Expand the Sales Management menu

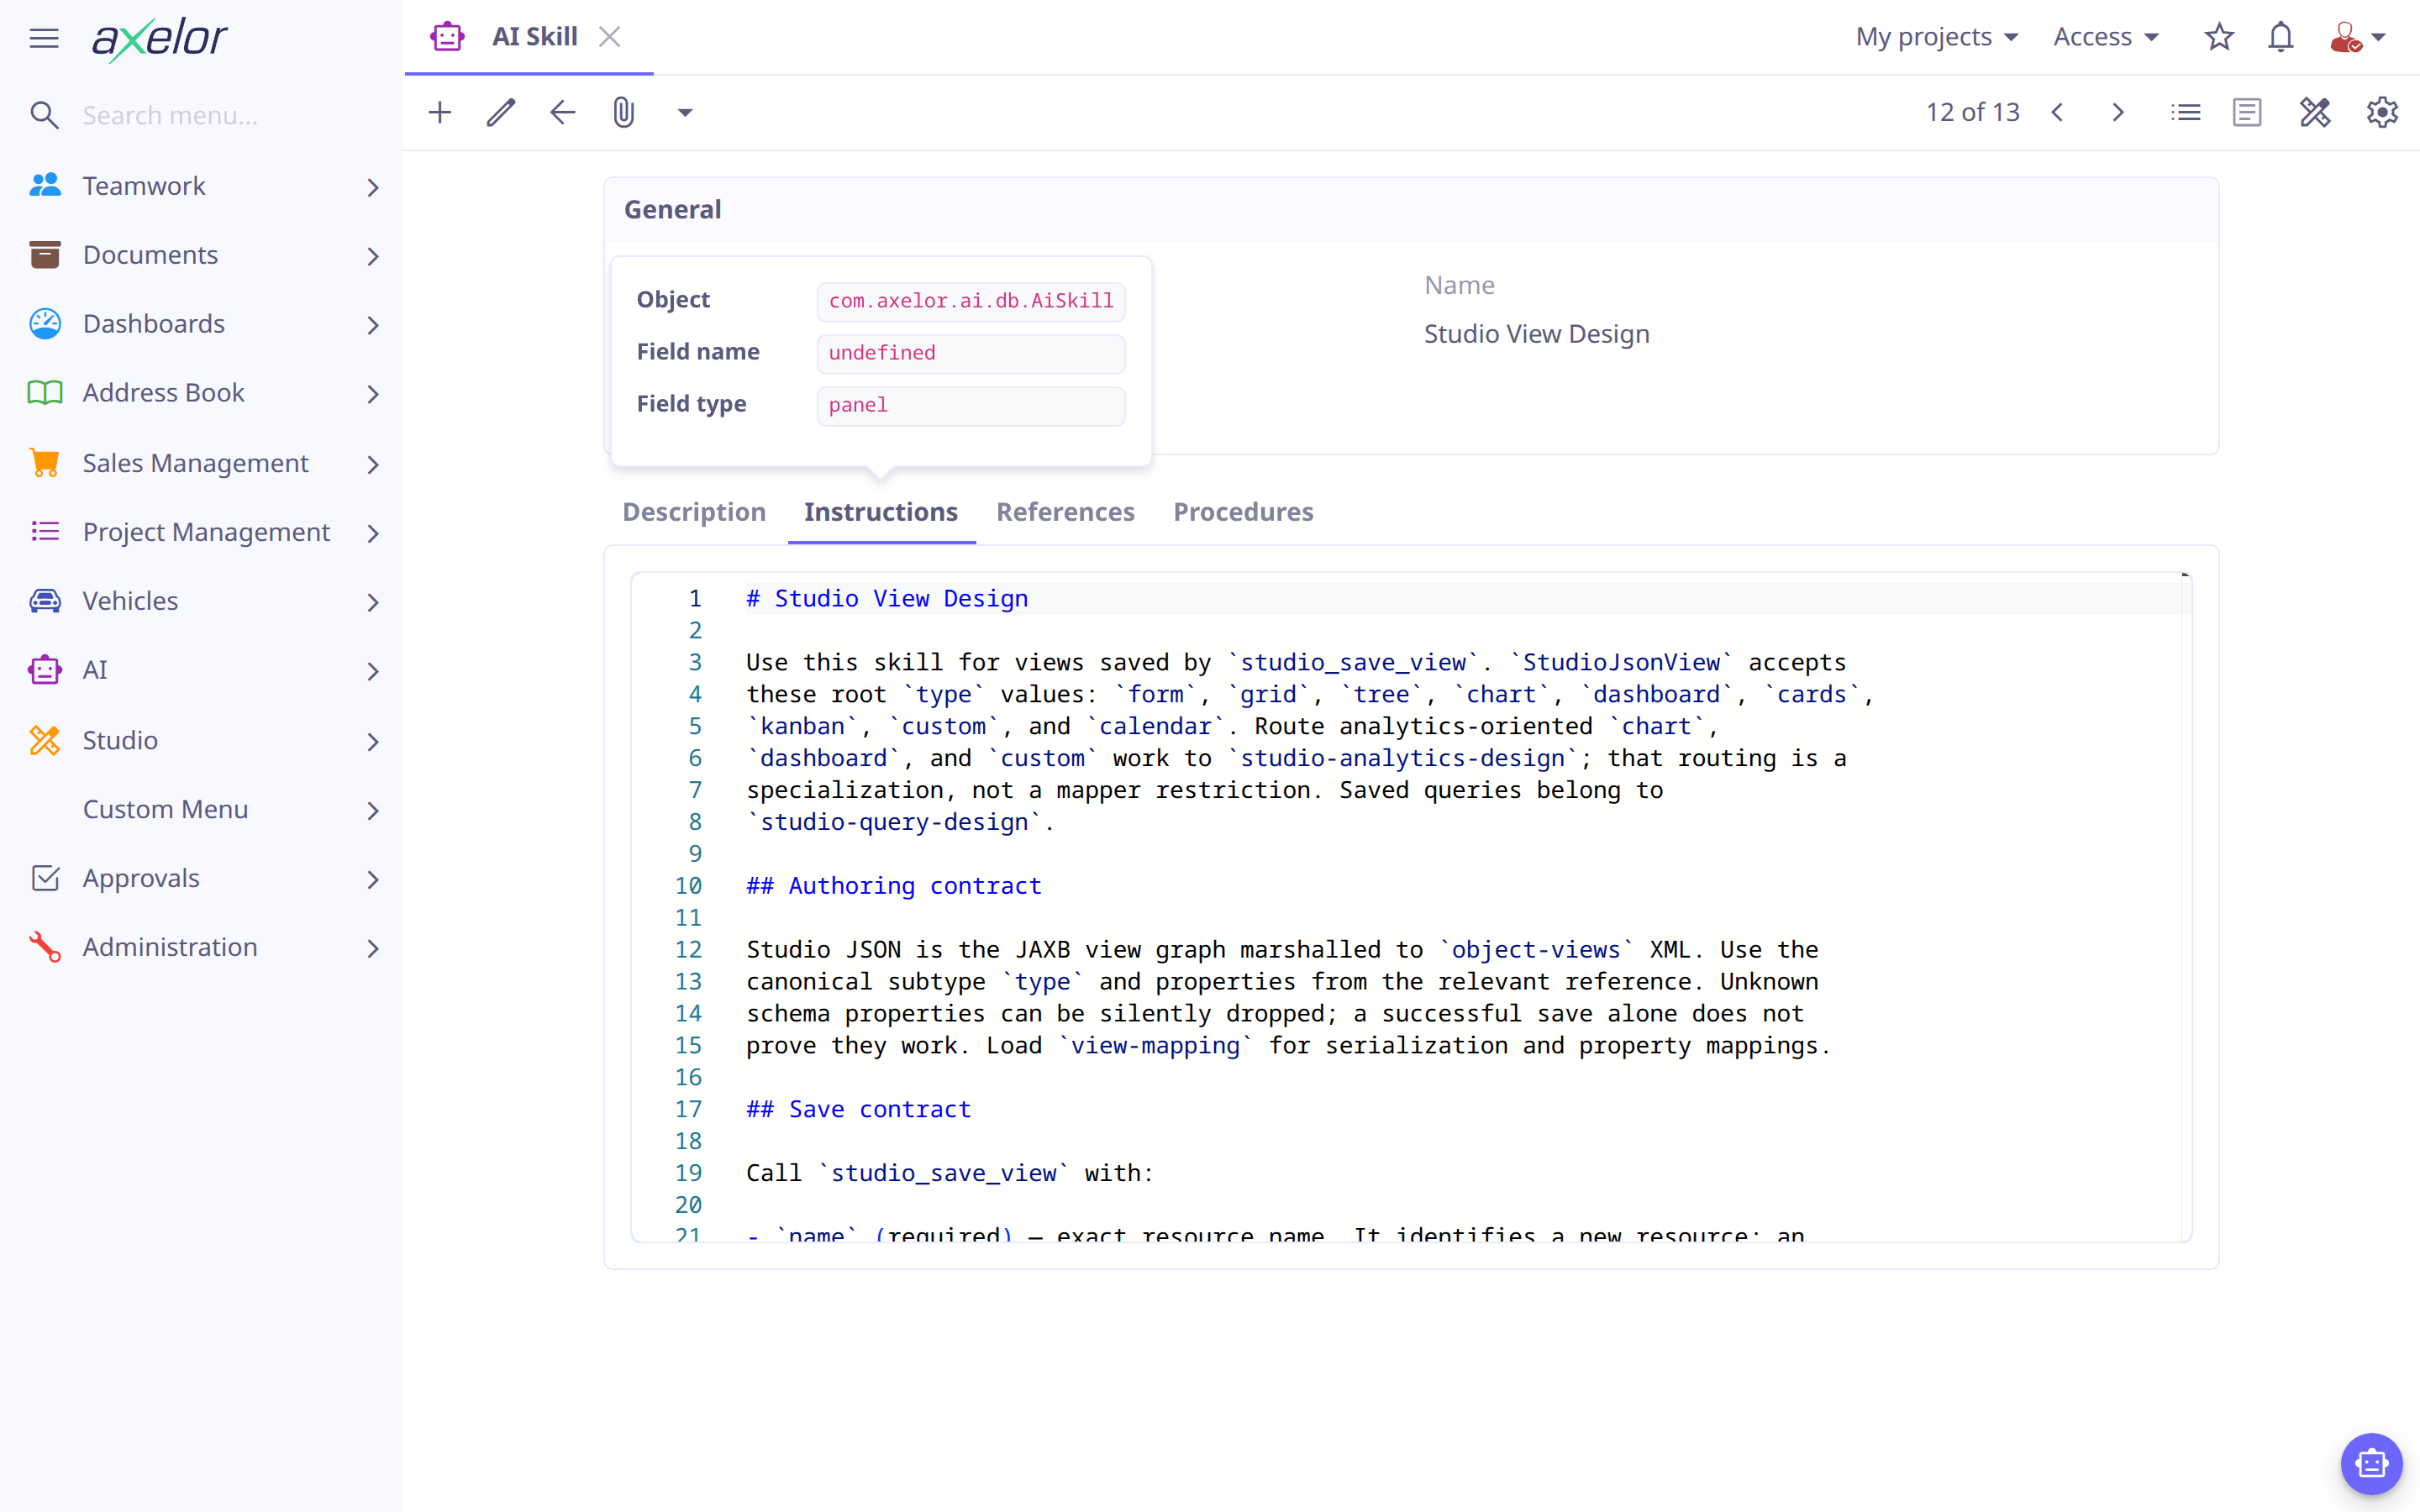point(202,463)
